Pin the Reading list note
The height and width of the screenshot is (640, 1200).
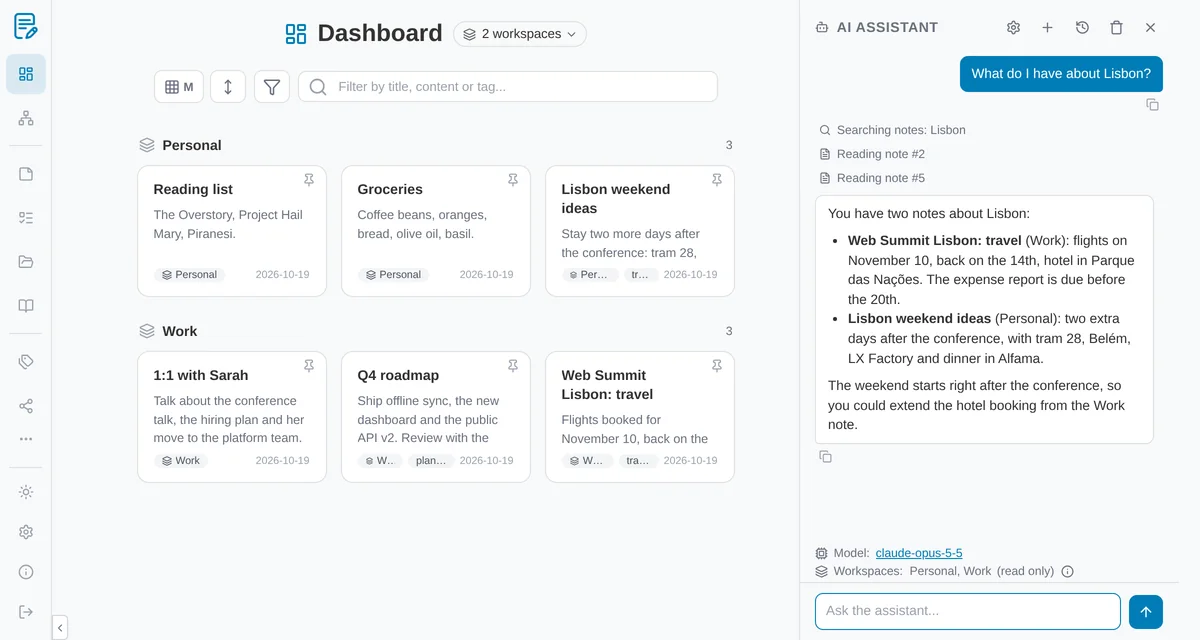click(x=309, y=180)
